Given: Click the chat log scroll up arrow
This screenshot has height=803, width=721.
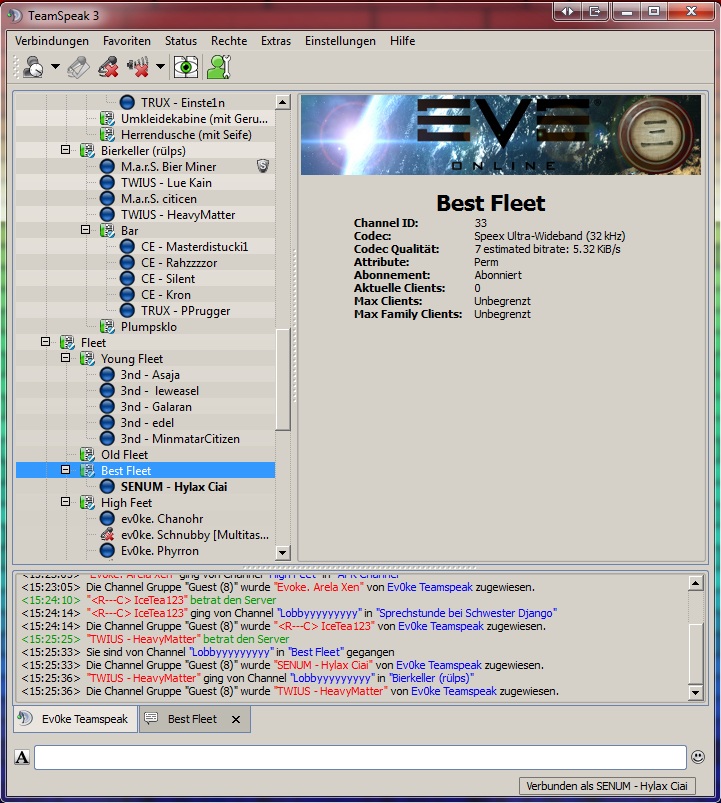Looking at the screenshot, I should click(695, 583).
